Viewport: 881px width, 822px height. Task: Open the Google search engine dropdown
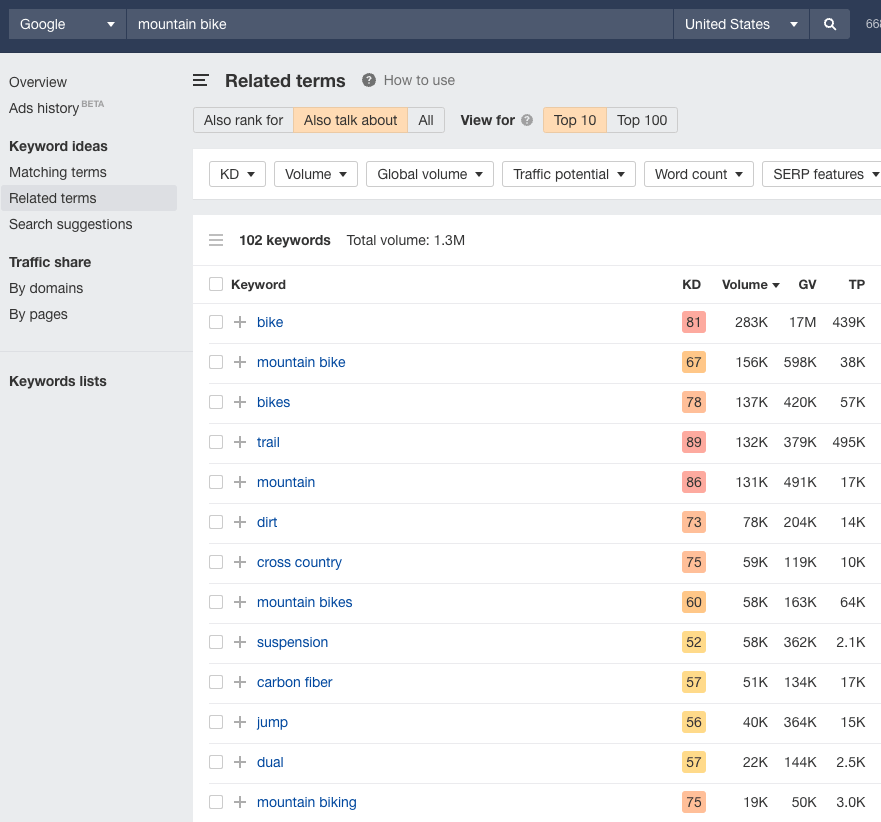pos(66,22)
